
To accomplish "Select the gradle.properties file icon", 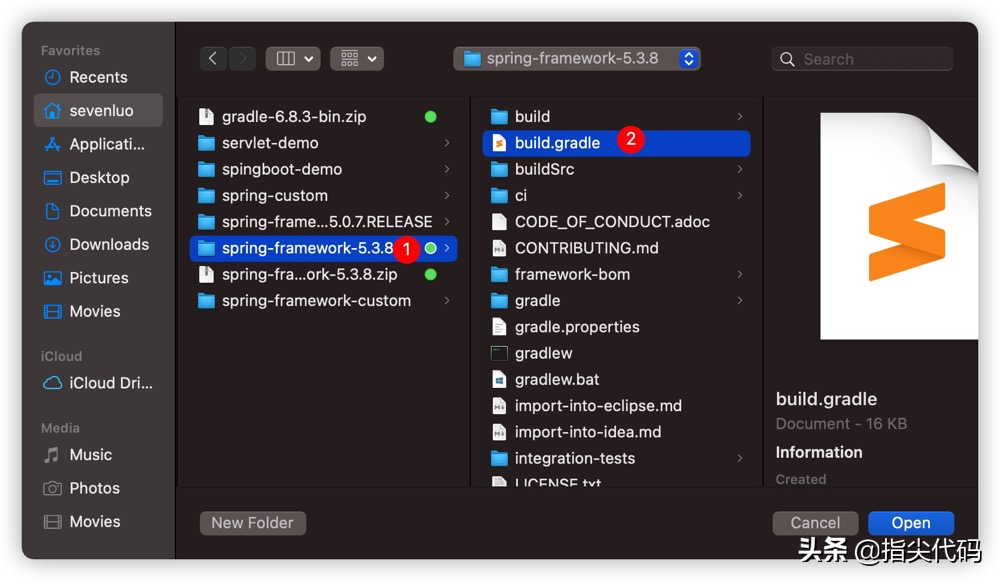I will coord(499,327).
